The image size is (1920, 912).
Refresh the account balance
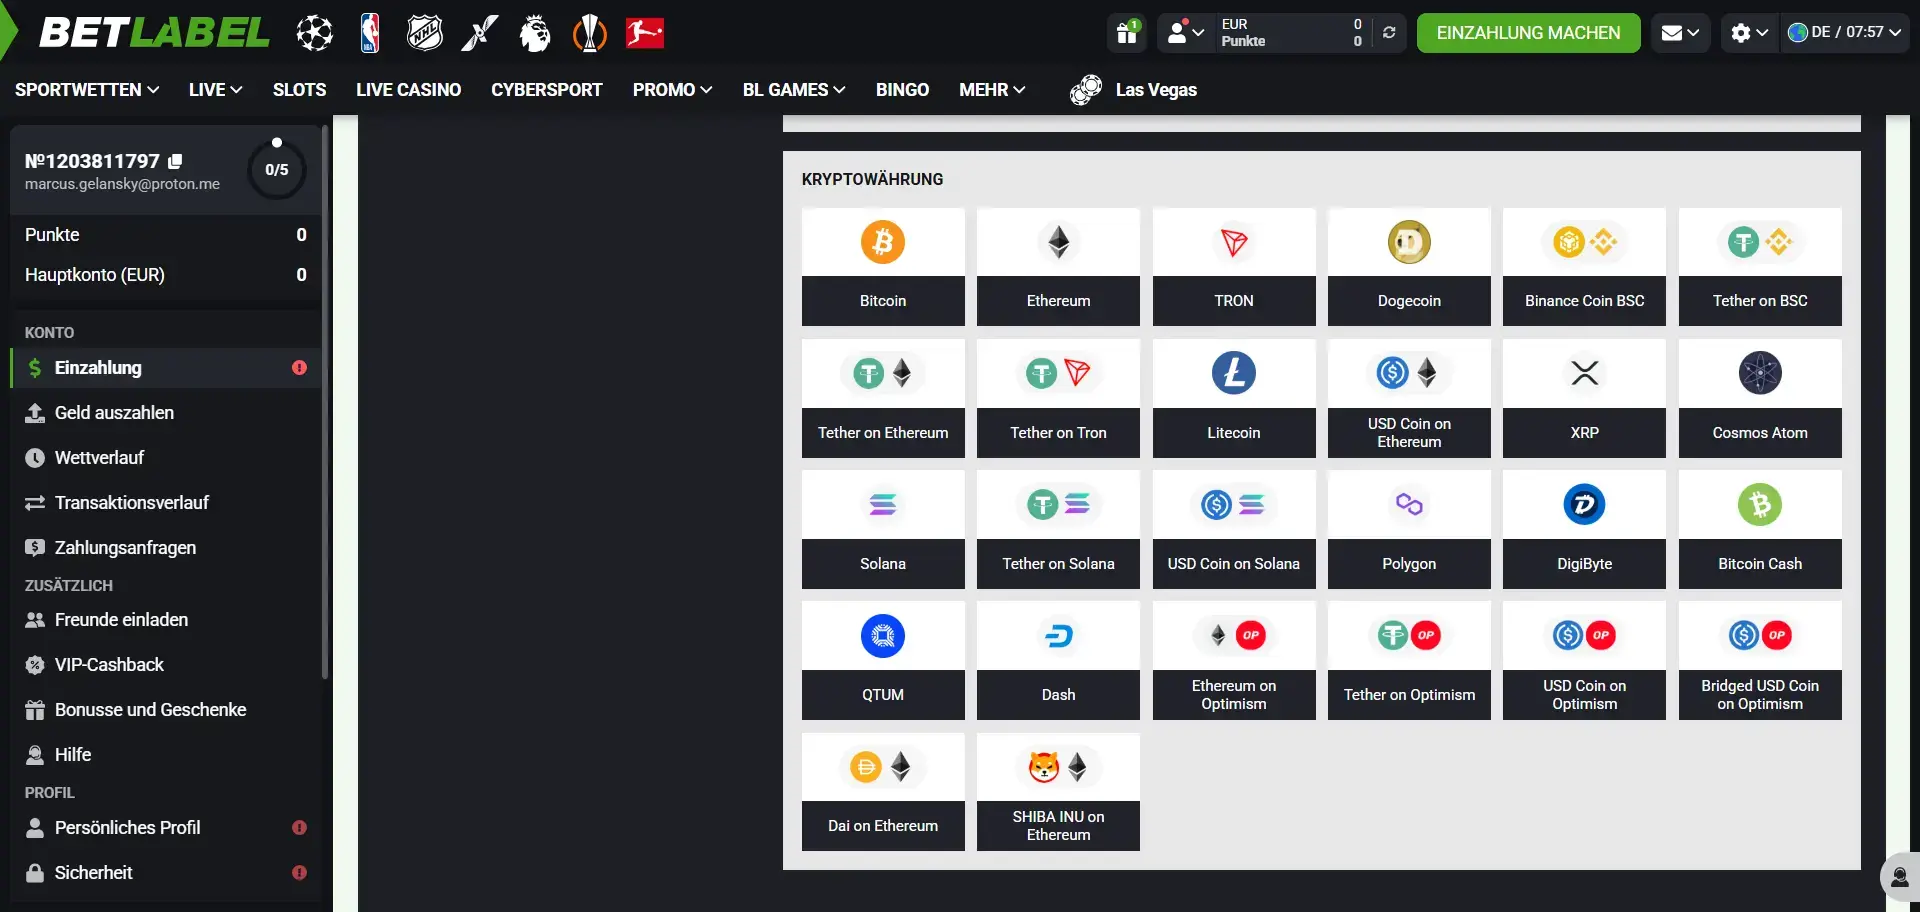click(x=1389, y=33)
